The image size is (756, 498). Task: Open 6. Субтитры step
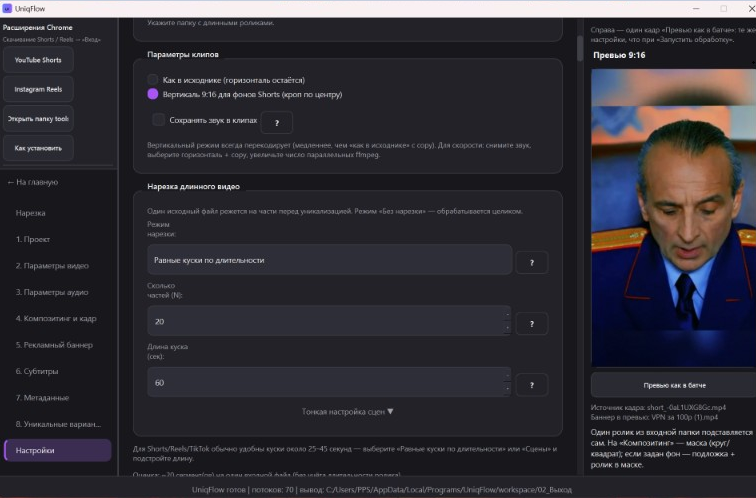pos(37,371)
